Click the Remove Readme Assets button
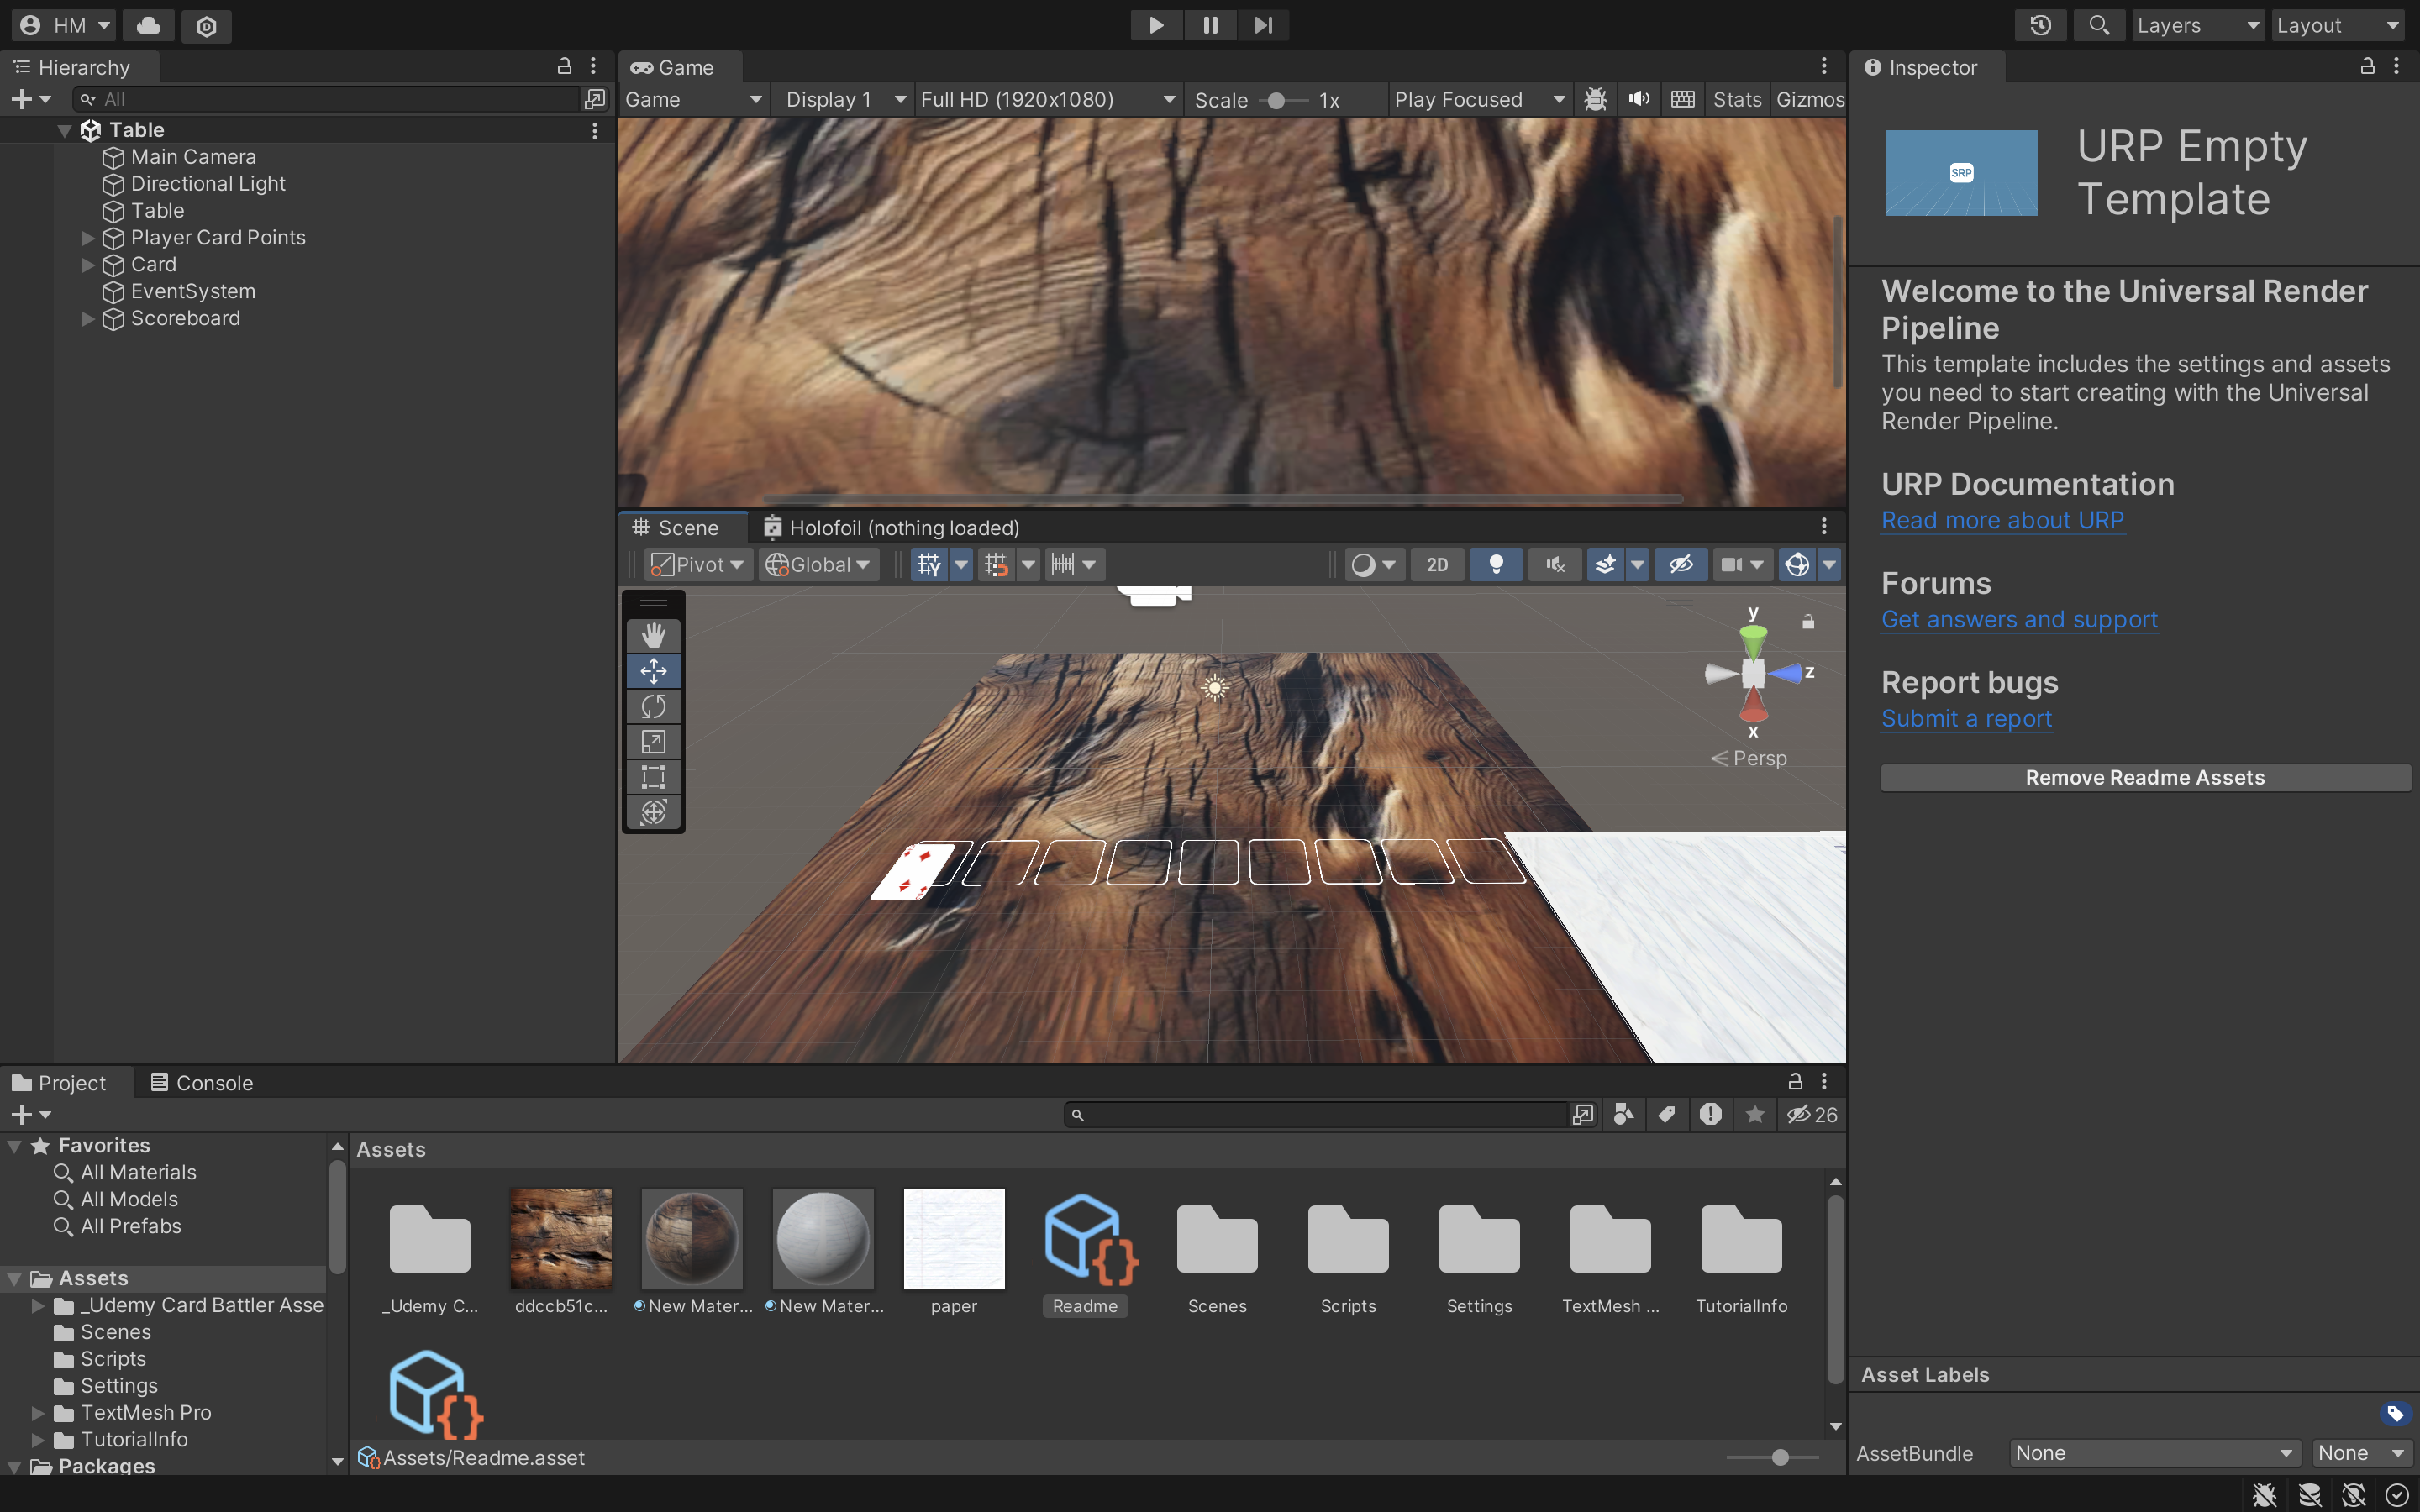The width and height of the screenshot is (2420, 1512). point(2144,777)
